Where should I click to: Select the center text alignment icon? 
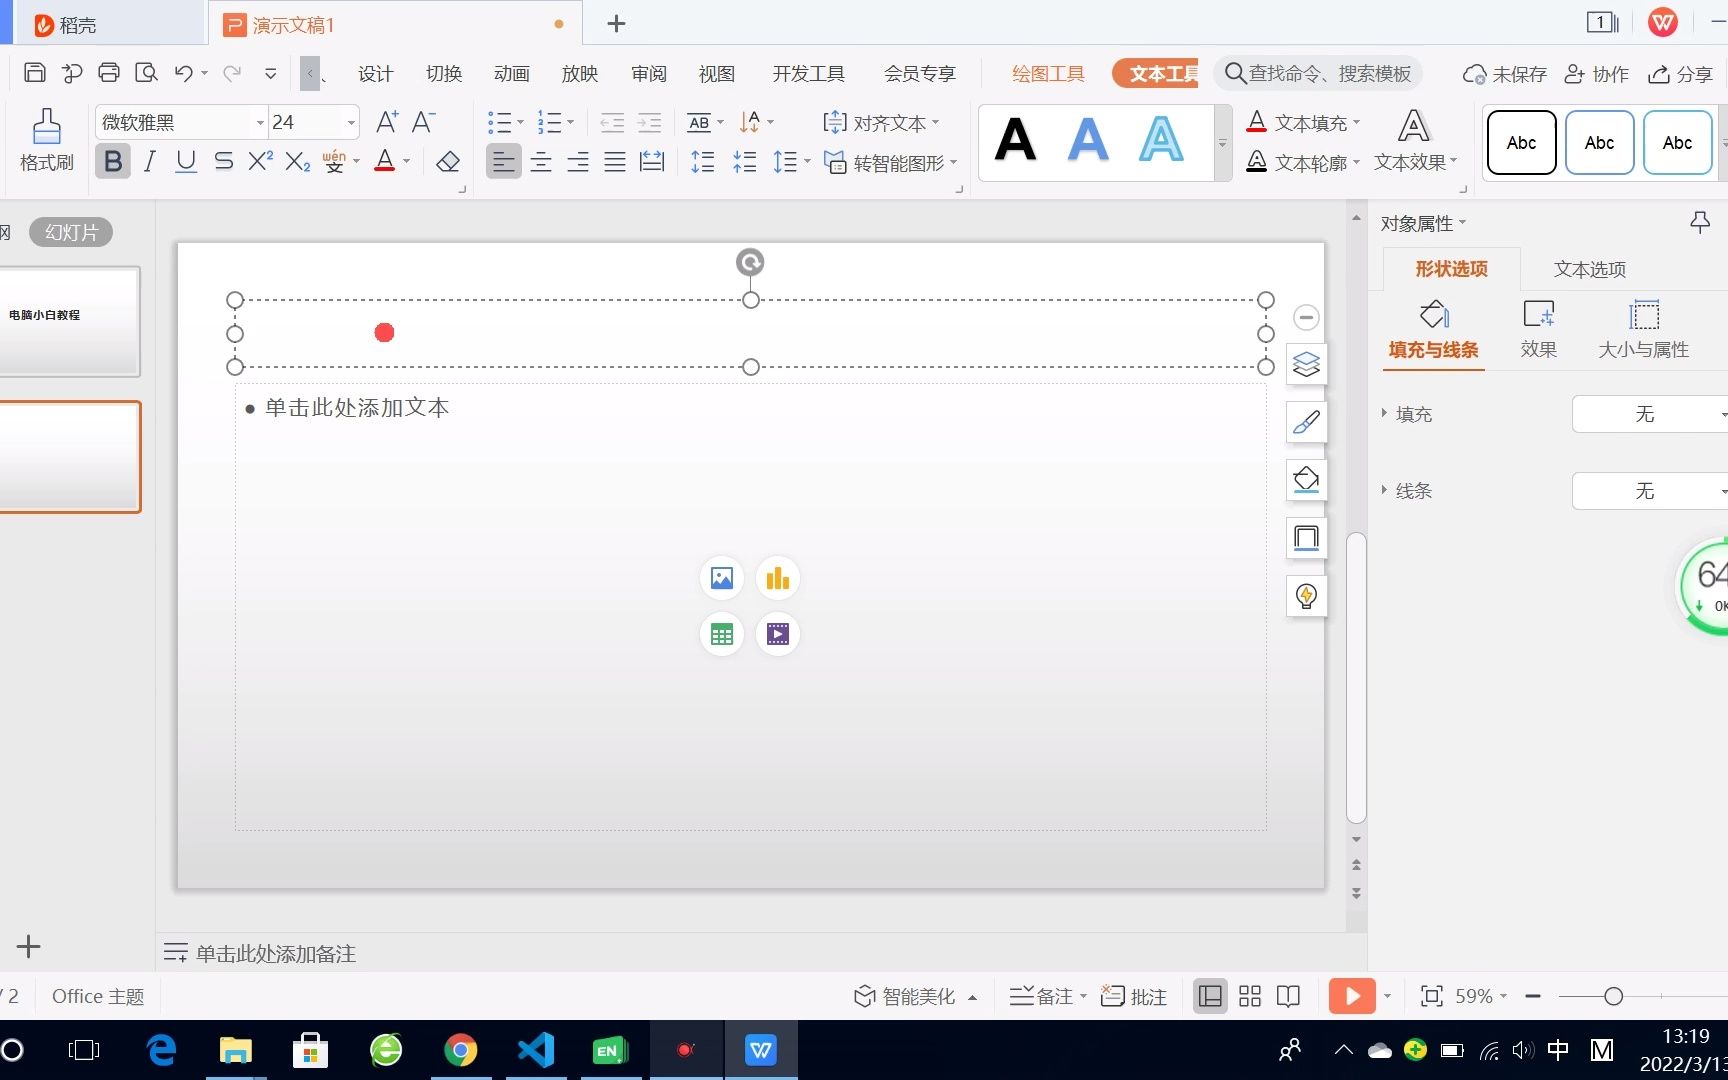[540, 161]
